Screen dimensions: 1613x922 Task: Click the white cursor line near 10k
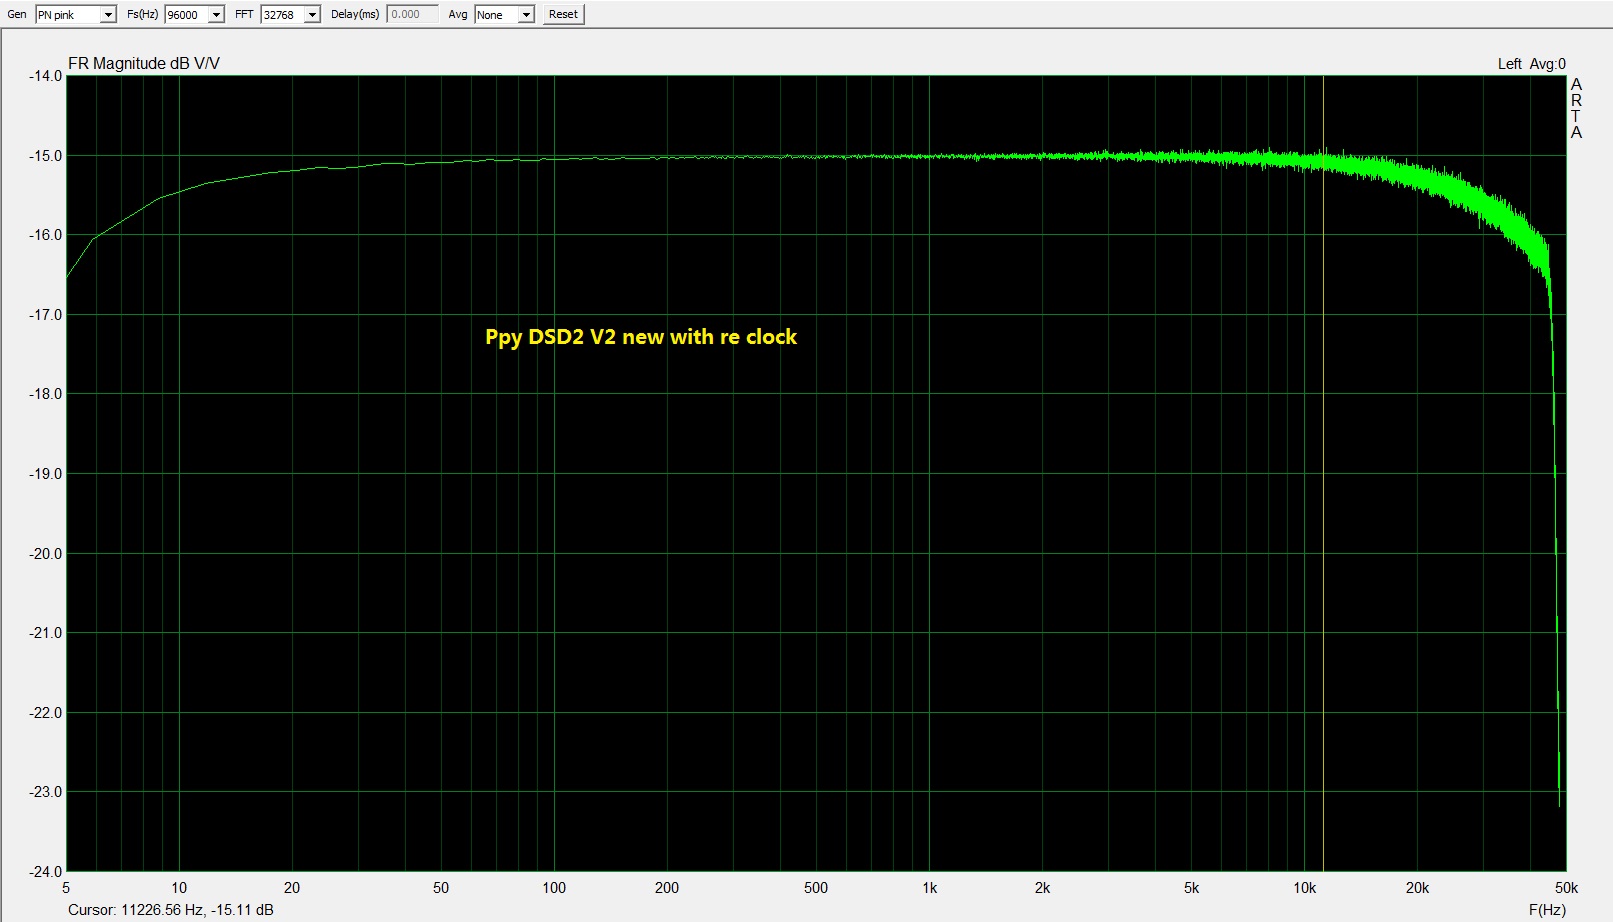point(1323,473)
